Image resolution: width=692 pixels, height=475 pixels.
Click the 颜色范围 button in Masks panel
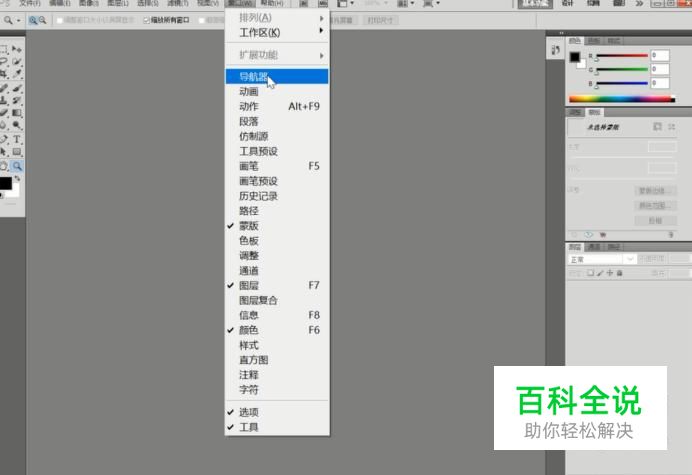tap(655, 205)
